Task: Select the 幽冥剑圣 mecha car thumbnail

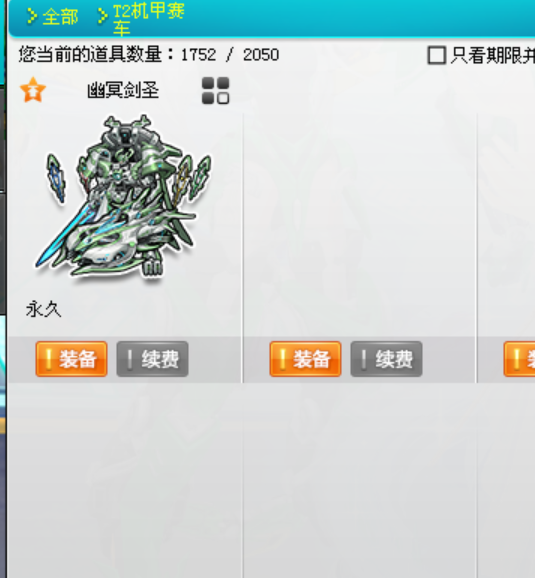Action: (123, 196)
